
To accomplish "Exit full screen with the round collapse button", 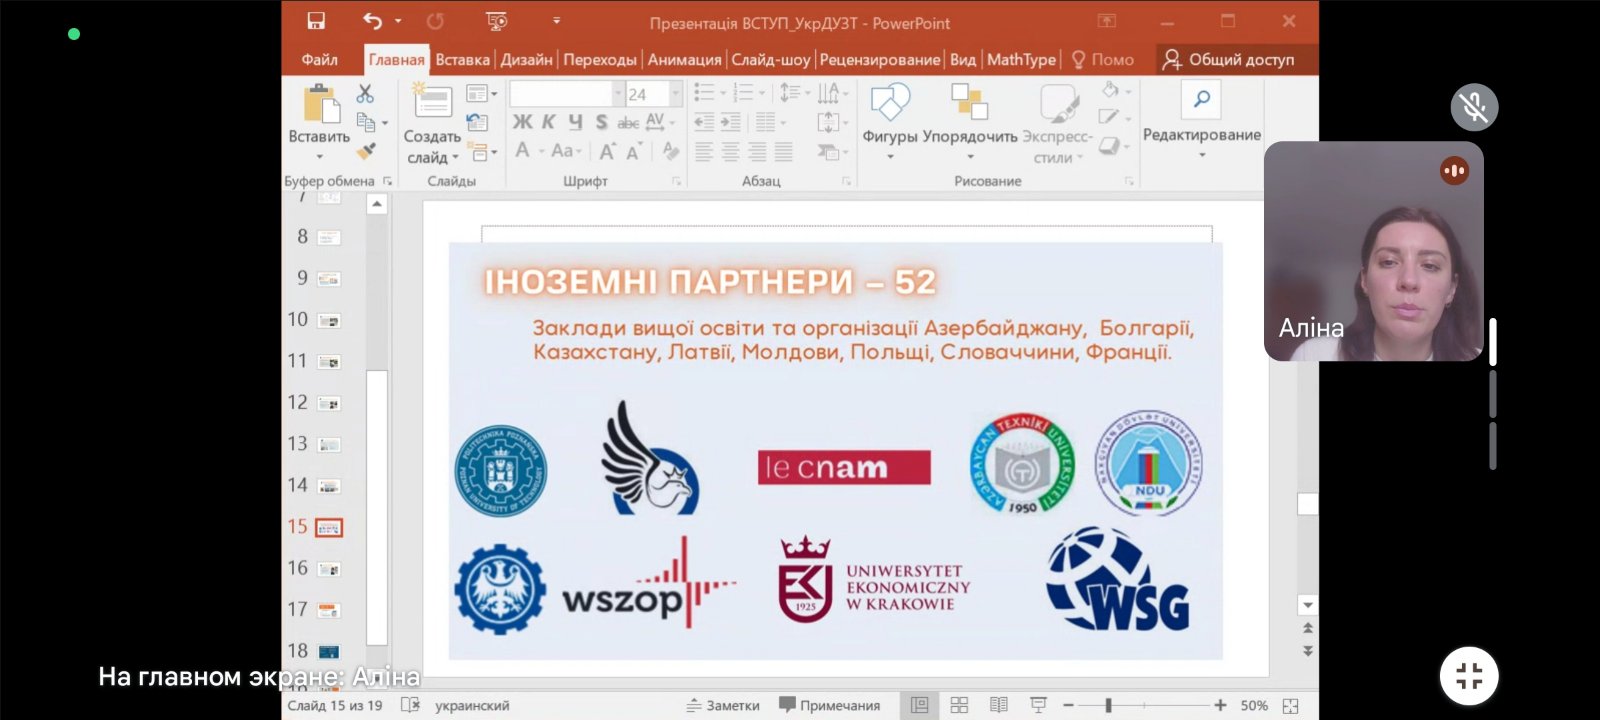I will click(1468, 676).
